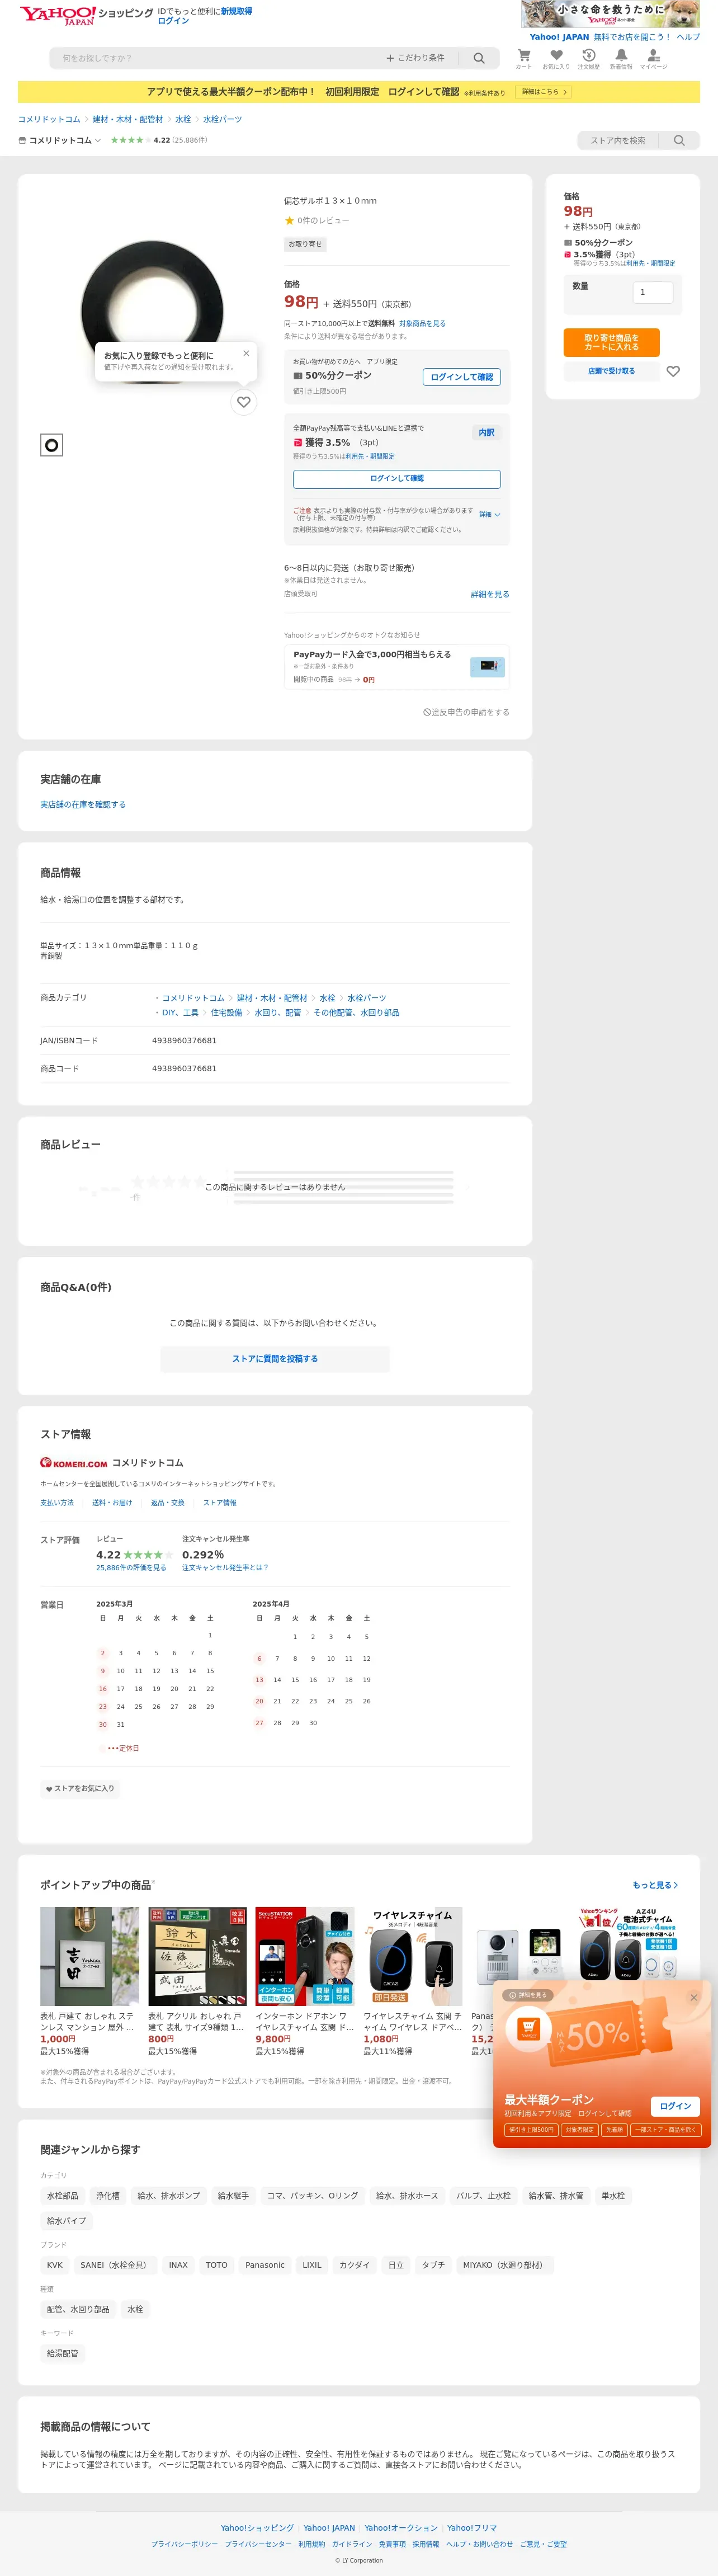Viewport: 718px width, 2576px height.
Task: Open 建材・木材・配管材 breadcrumb
Action: (x=128, y=119)
